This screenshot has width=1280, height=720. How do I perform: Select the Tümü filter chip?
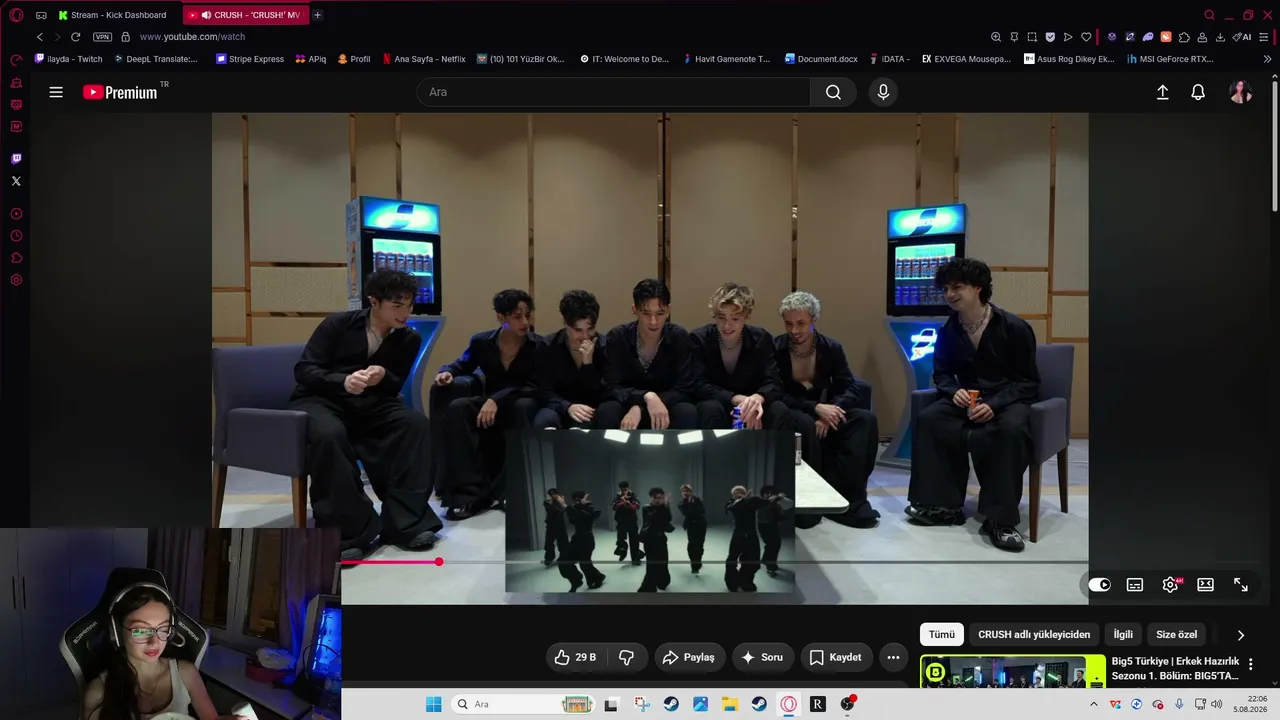click(x=942, y=635)
